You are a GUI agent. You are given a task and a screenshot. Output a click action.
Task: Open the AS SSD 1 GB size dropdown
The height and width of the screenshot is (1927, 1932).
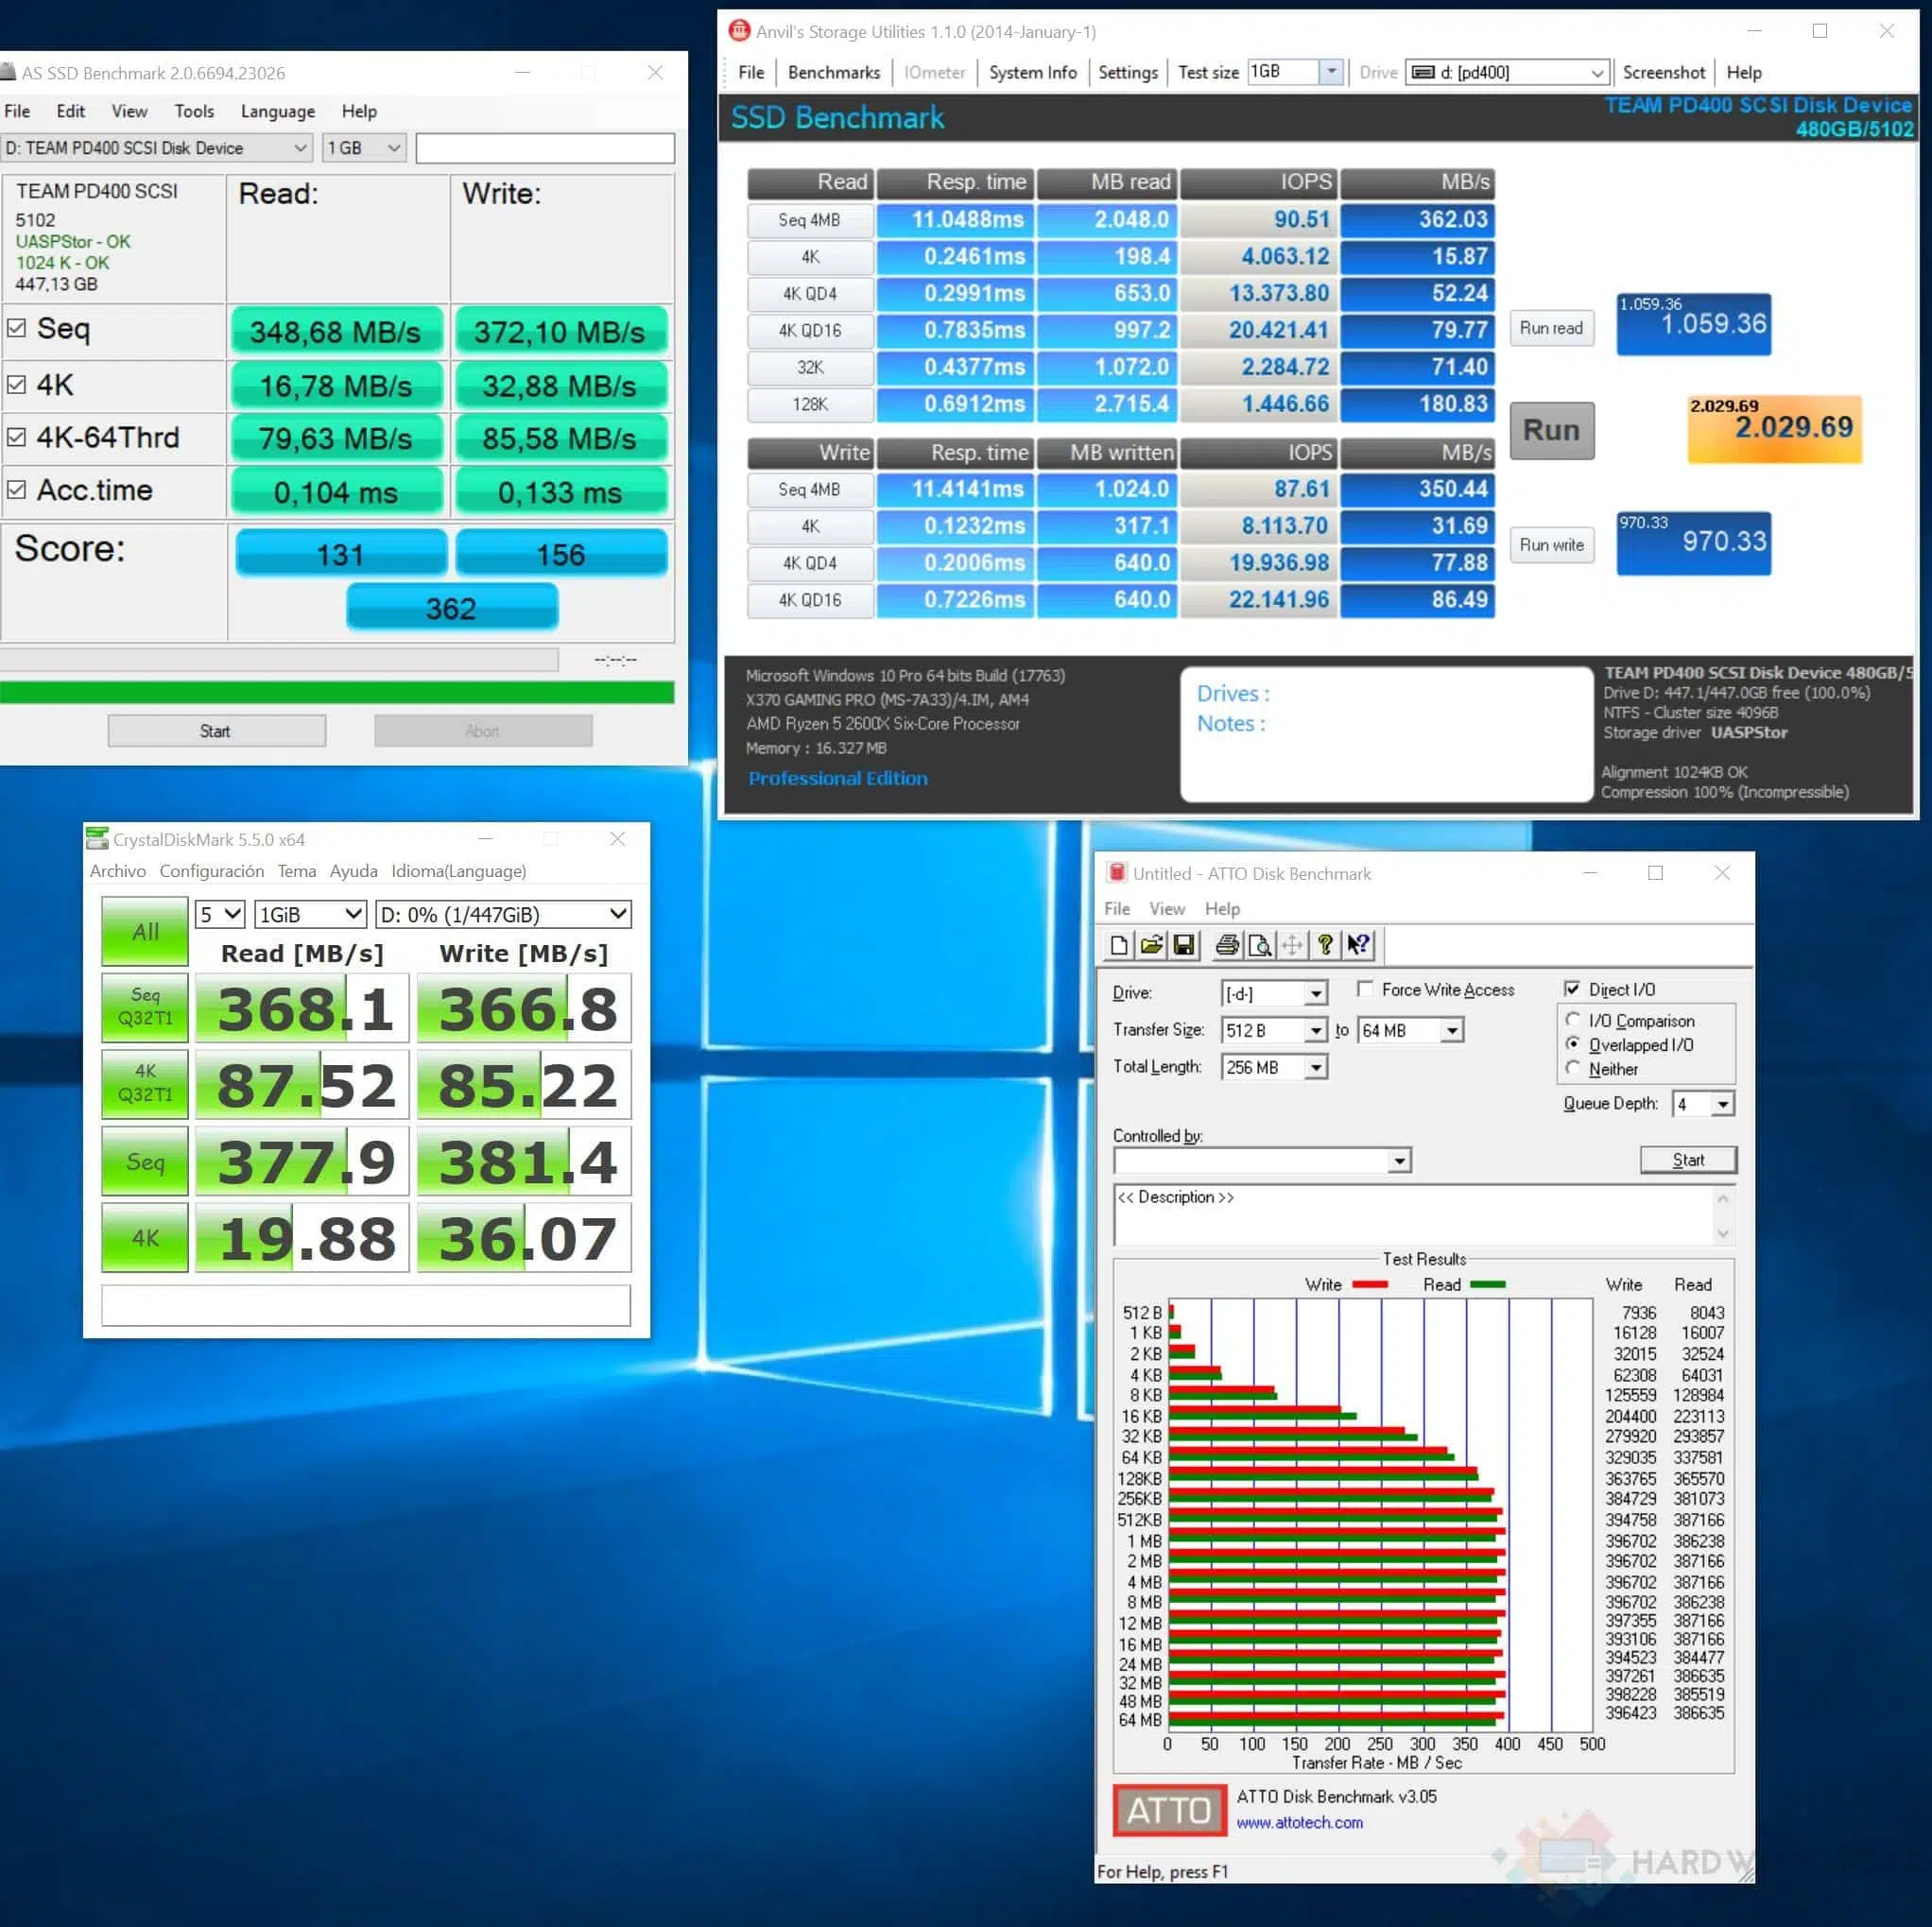(x=364, y=148)
